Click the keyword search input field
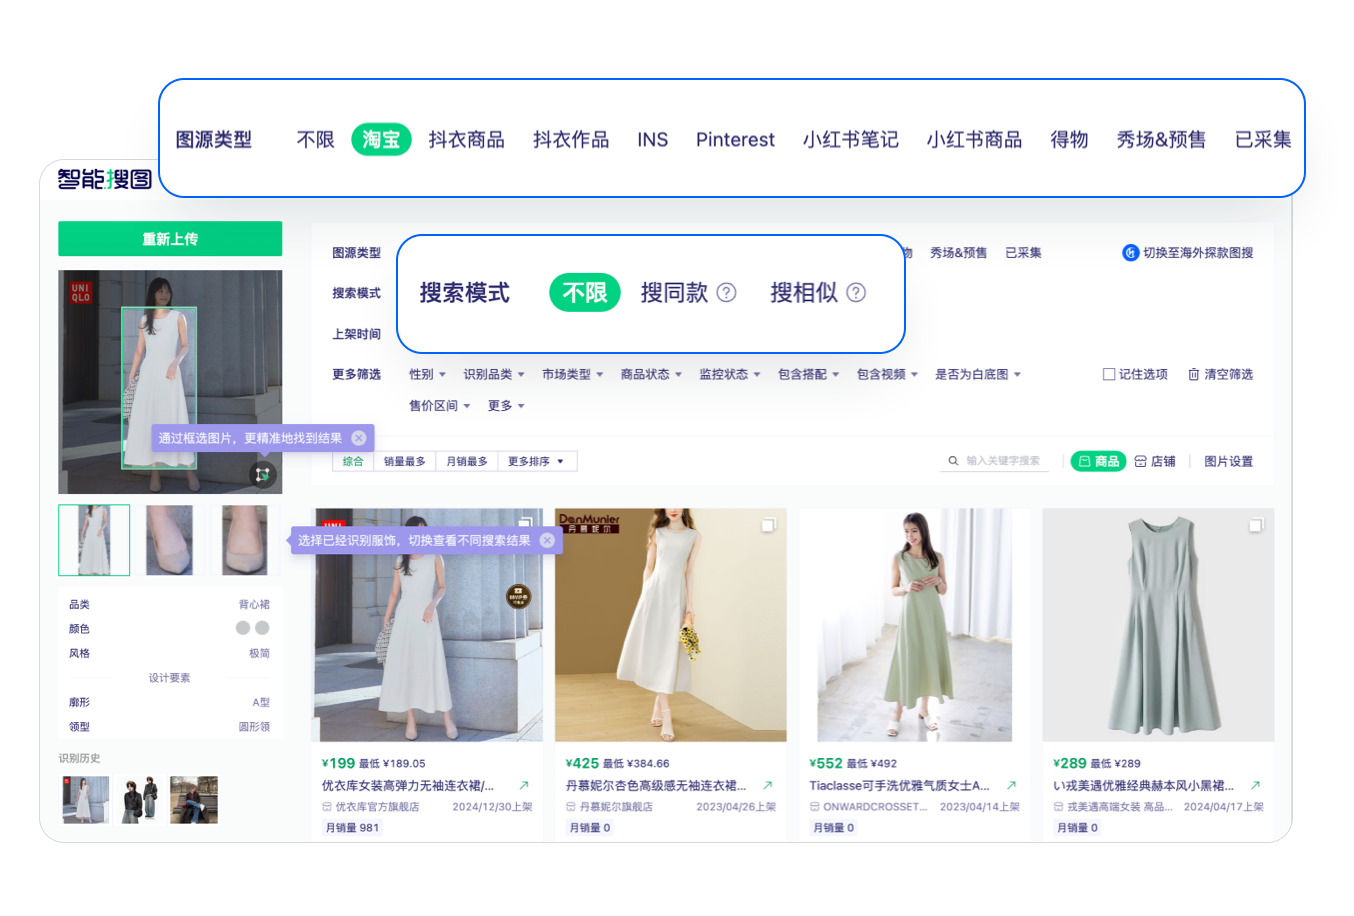 tap(1002, 461)
